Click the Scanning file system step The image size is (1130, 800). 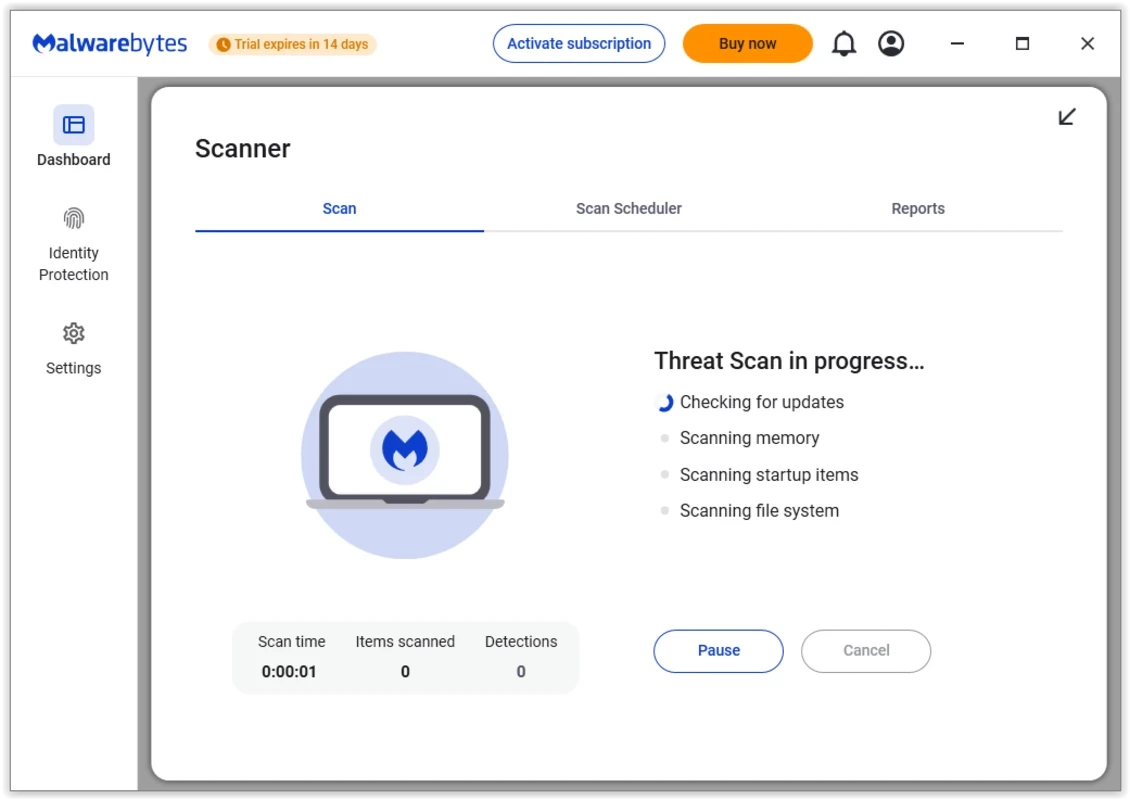tap(759, 511)
